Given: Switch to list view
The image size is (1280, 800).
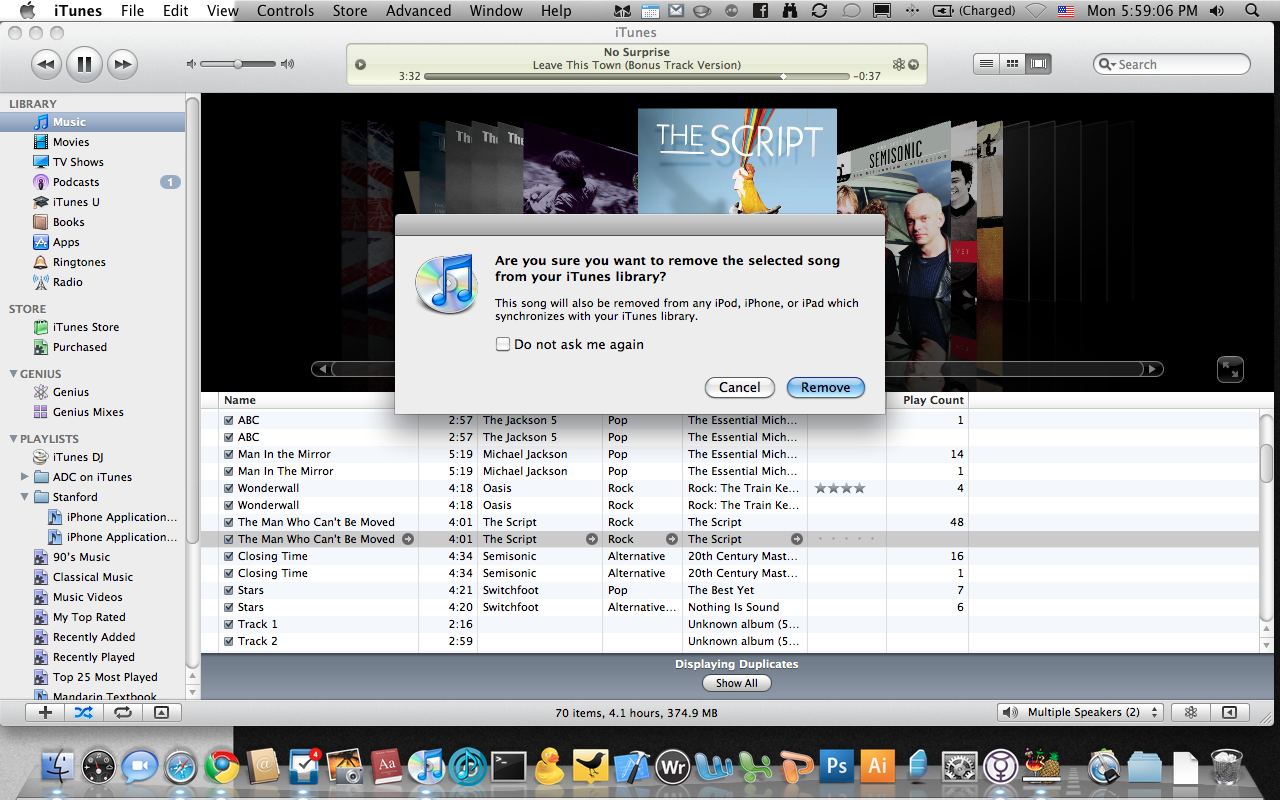Looking at the screenshot, I should 987,64.
